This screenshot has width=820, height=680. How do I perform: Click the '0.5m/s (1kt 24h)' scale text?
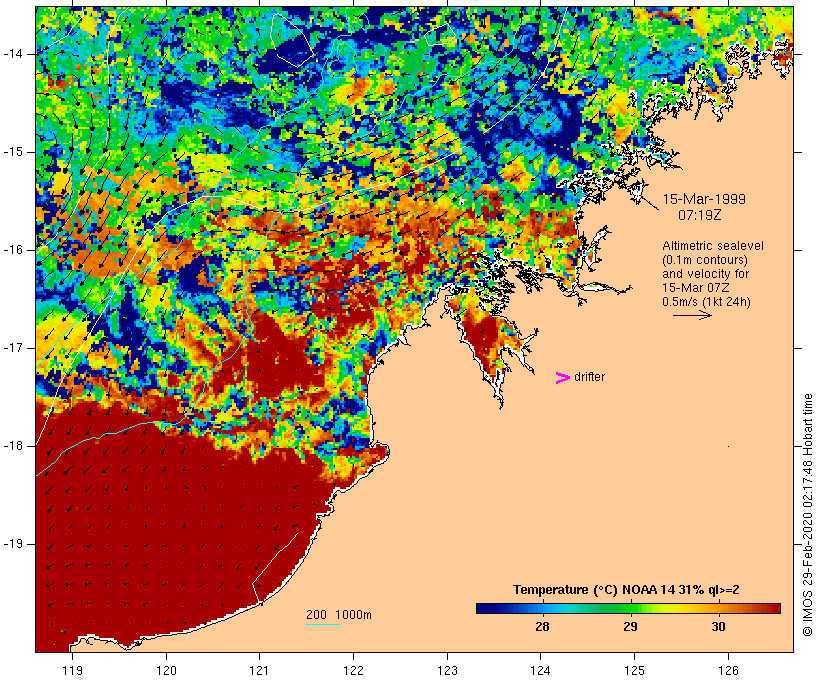(x=706, y=302)
